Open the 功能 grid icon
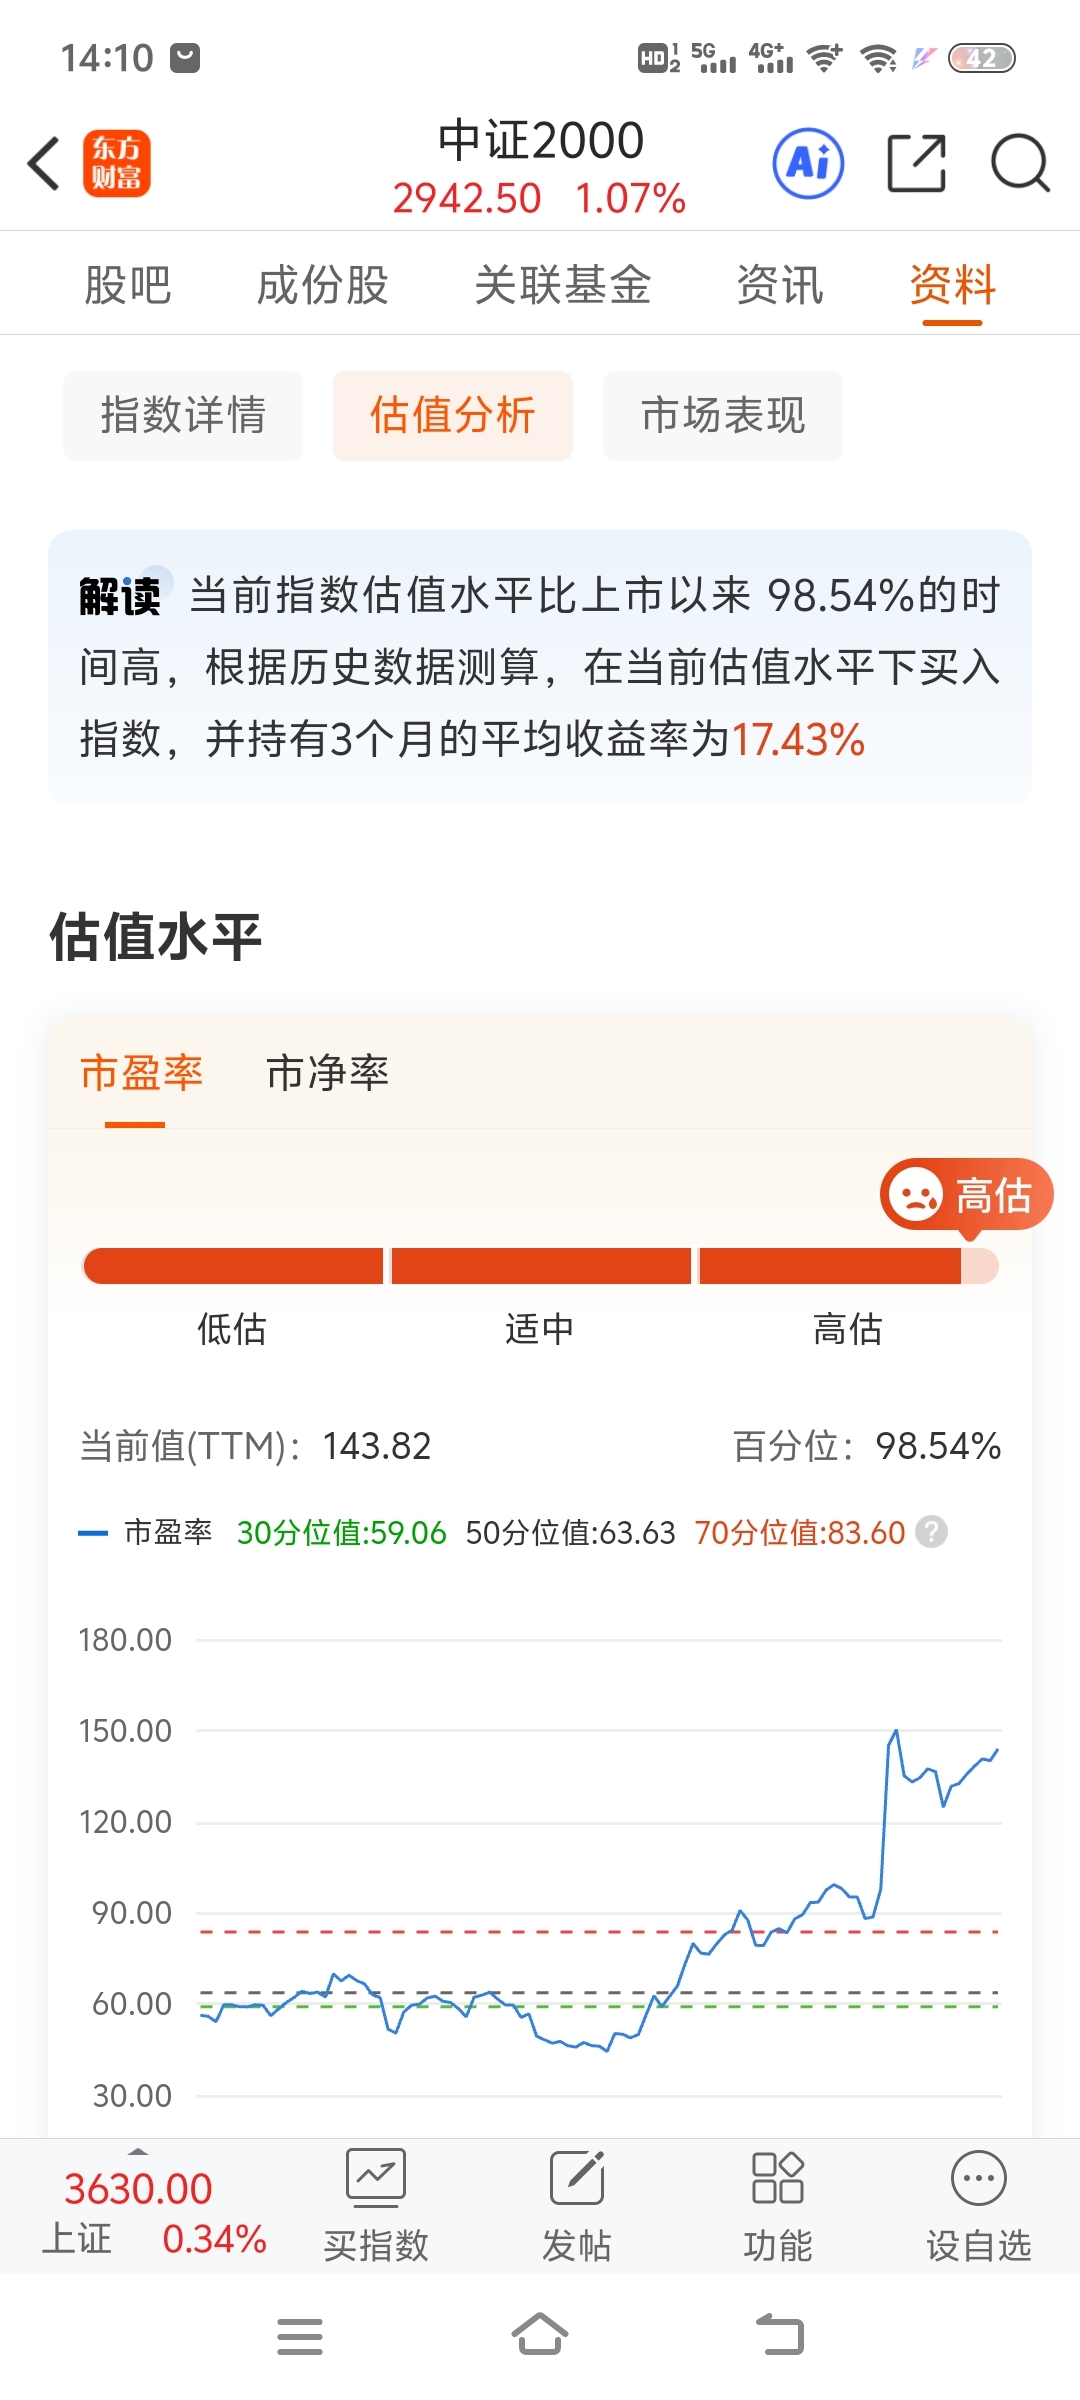The image size is (1080, 2400). coord(777,2177)
